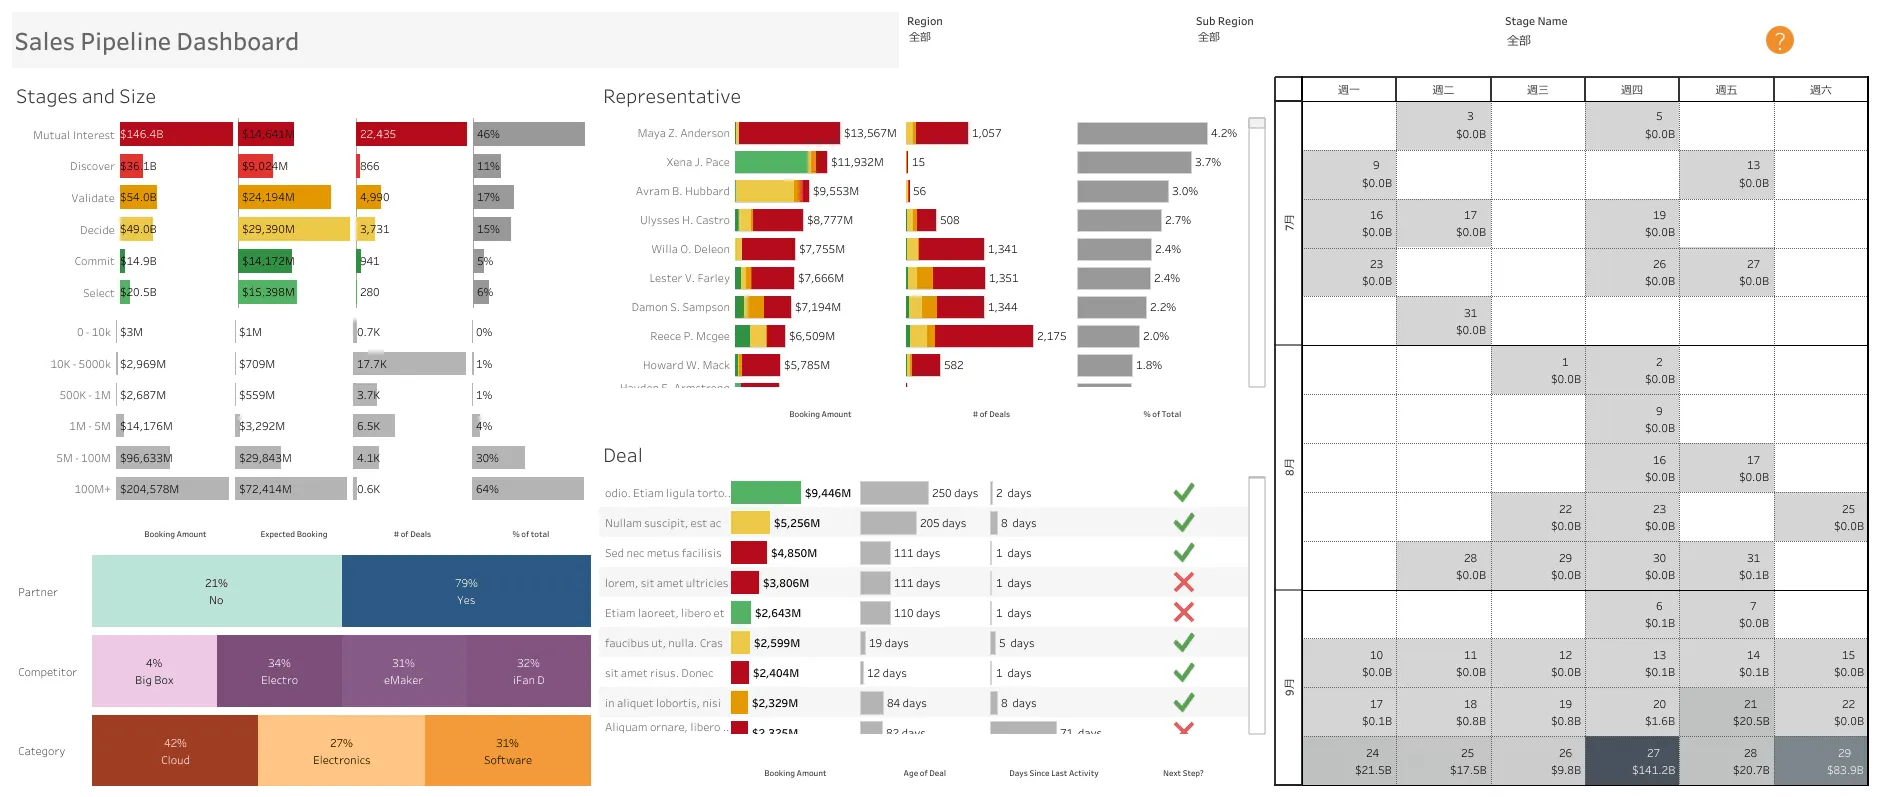
Task: Select Maya Z. Anderson representative name
Action: click(683, 133)
